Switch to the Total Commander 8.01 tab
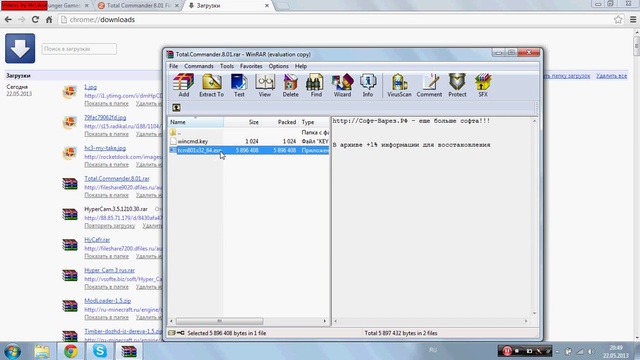The image size is (640, 360). (139, 6)
